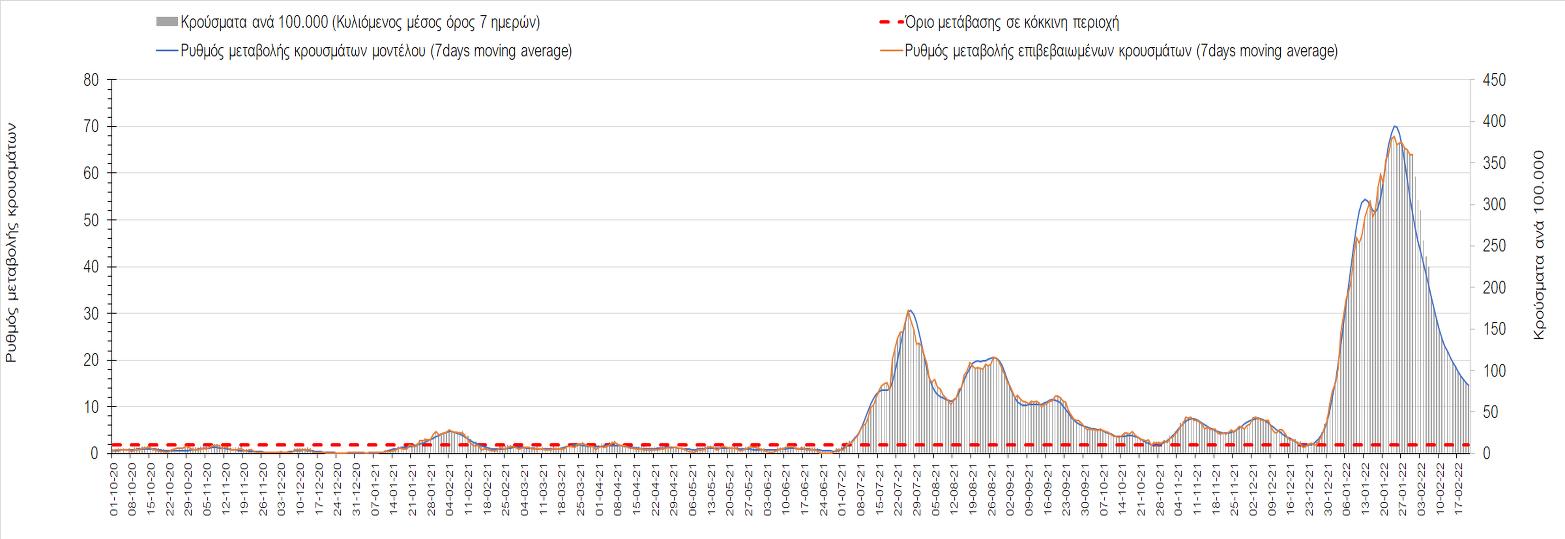The image size is (1565, 539).
Task: Click the legend text 'Ρυθμός μεταβολής επιβεβαιωμένων κρουσμάτων'
Action: 1120,51
